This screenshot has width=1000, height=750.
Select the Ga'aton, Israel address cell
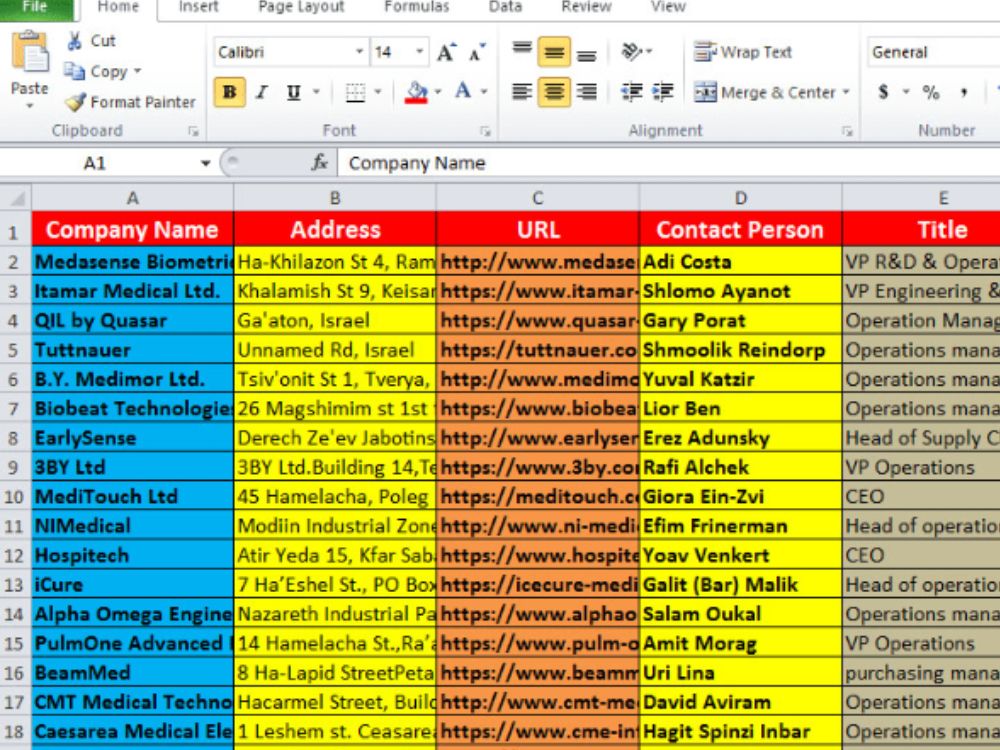pyautogui.click(x=335, y=321)
